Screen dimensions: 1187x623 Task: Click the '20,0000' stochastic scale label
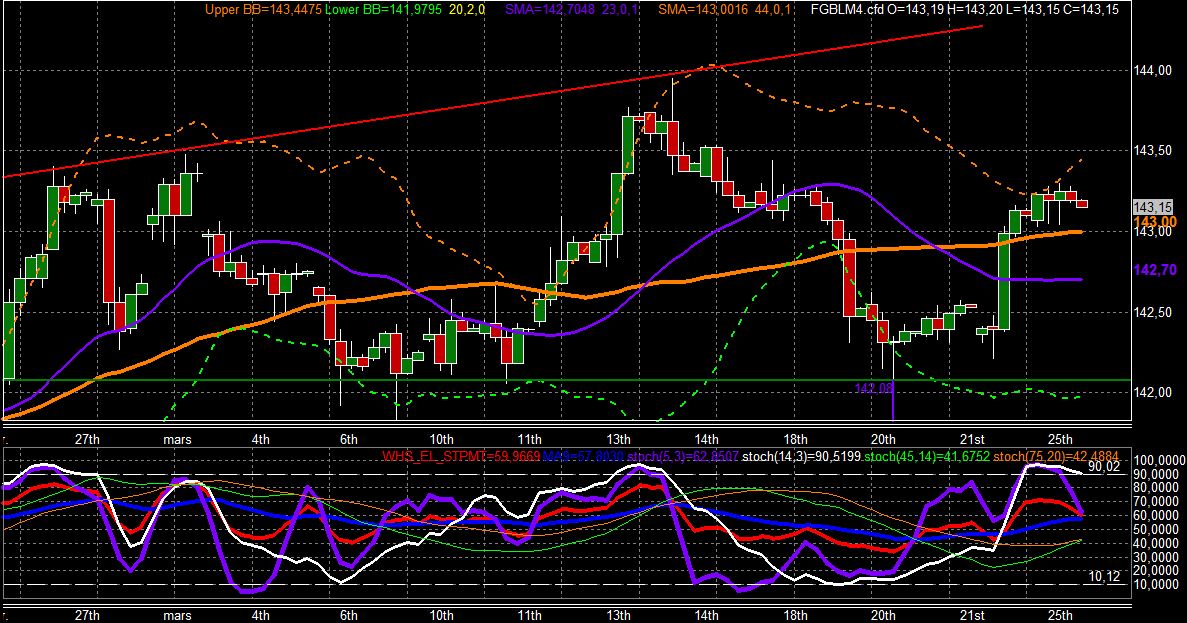(x=1156, y=570)
